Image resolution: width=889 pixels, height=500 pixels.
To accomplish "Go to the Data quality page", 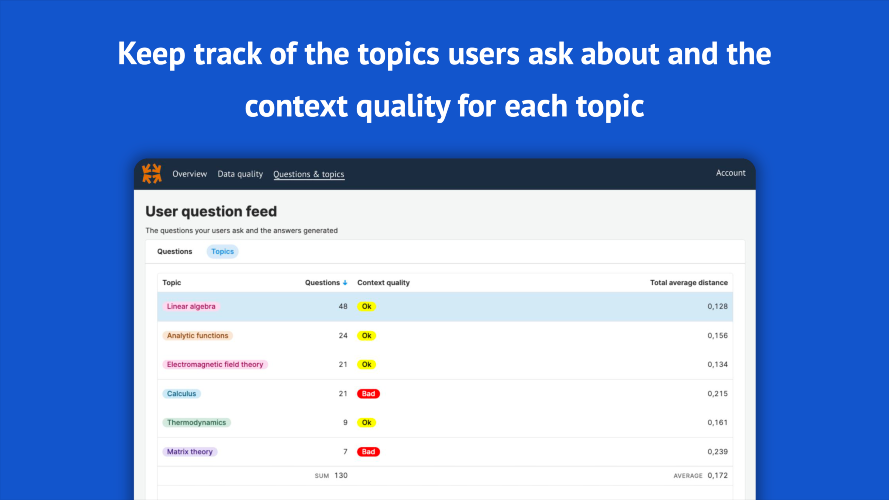I will click(240, 174).
